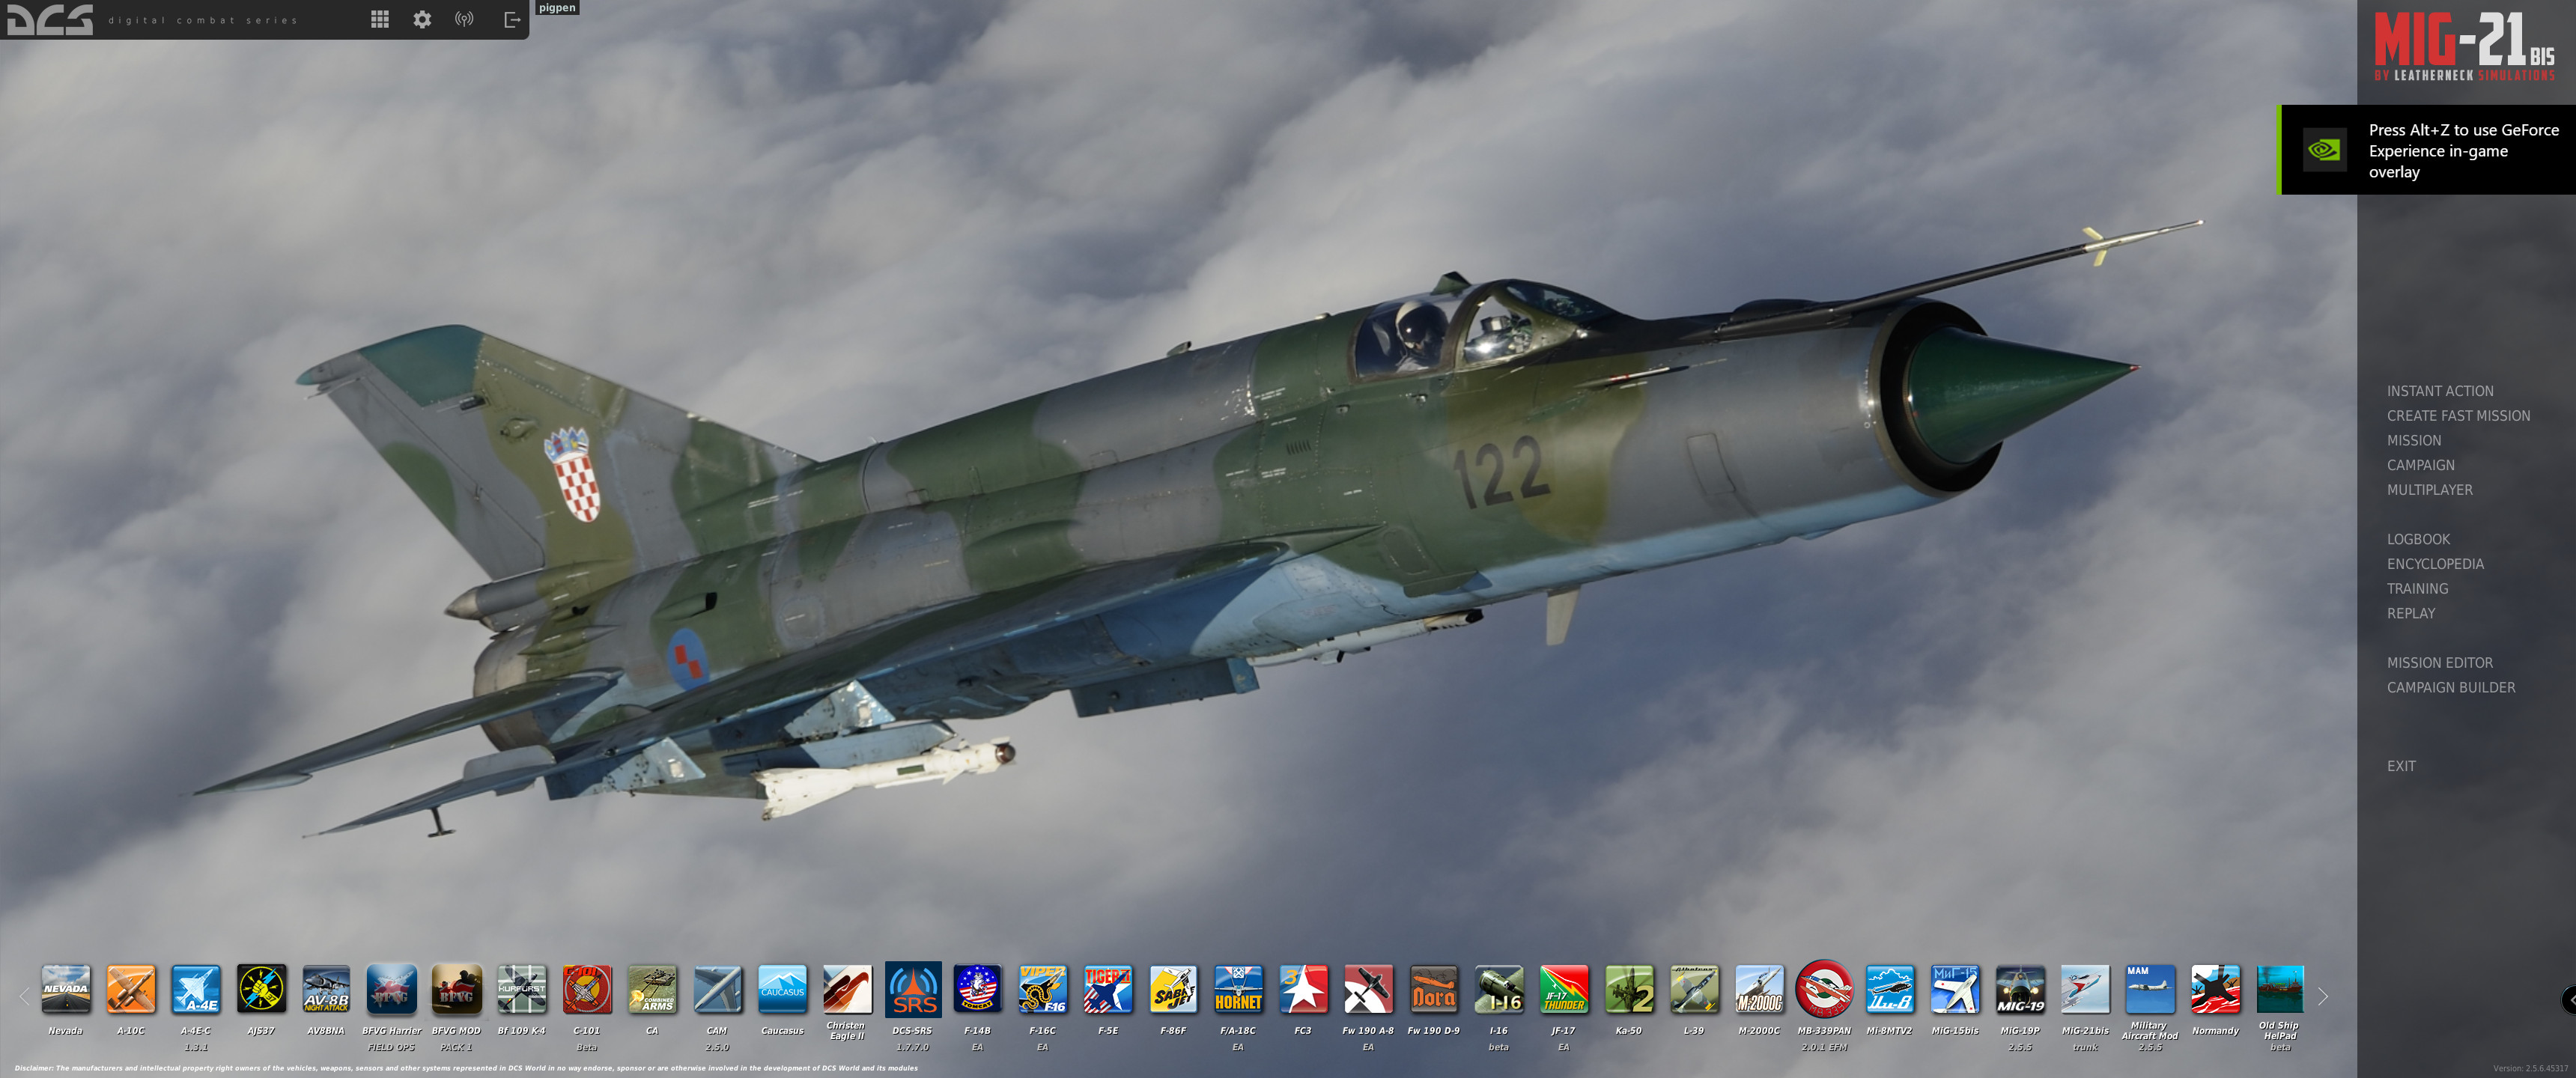Open INSTANT ACTION from the main menu

coord(2439,391)
